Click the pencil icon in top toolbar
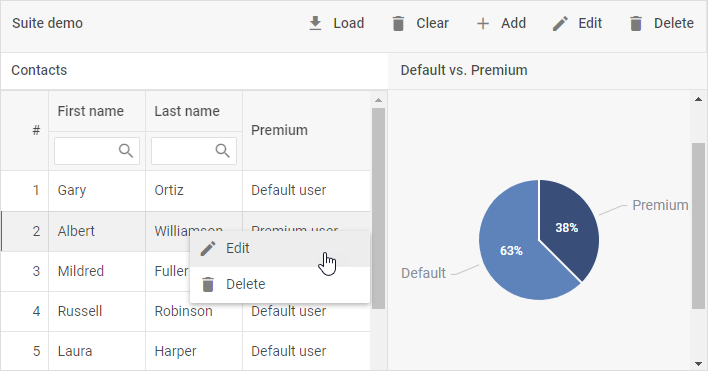The width and height of the screenshot is (708, 371). tap(560, 23)
